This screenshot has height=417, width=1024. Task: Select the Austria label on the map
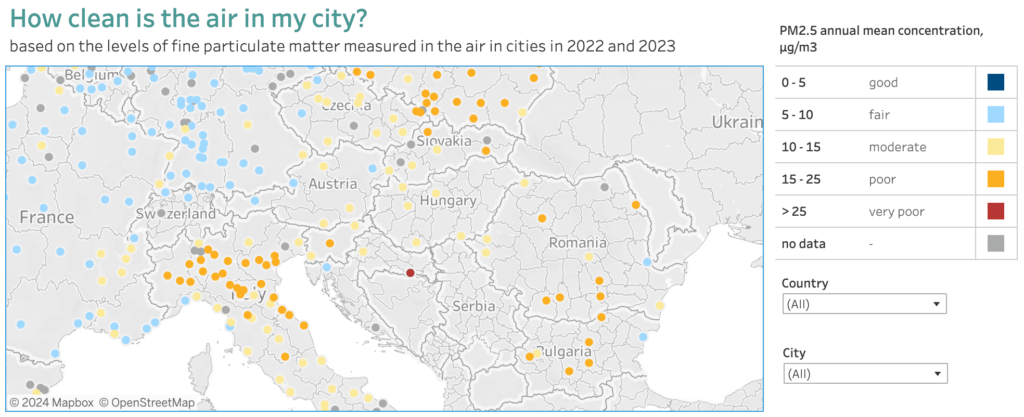[x=333, y=184]
